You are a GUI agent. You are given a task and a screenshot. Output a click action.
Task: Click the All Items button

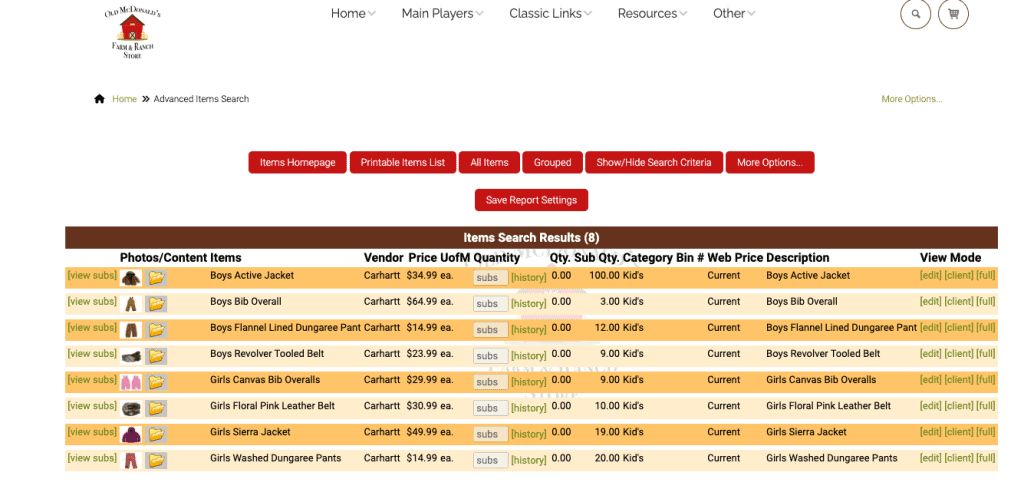(x=489, y=163)
